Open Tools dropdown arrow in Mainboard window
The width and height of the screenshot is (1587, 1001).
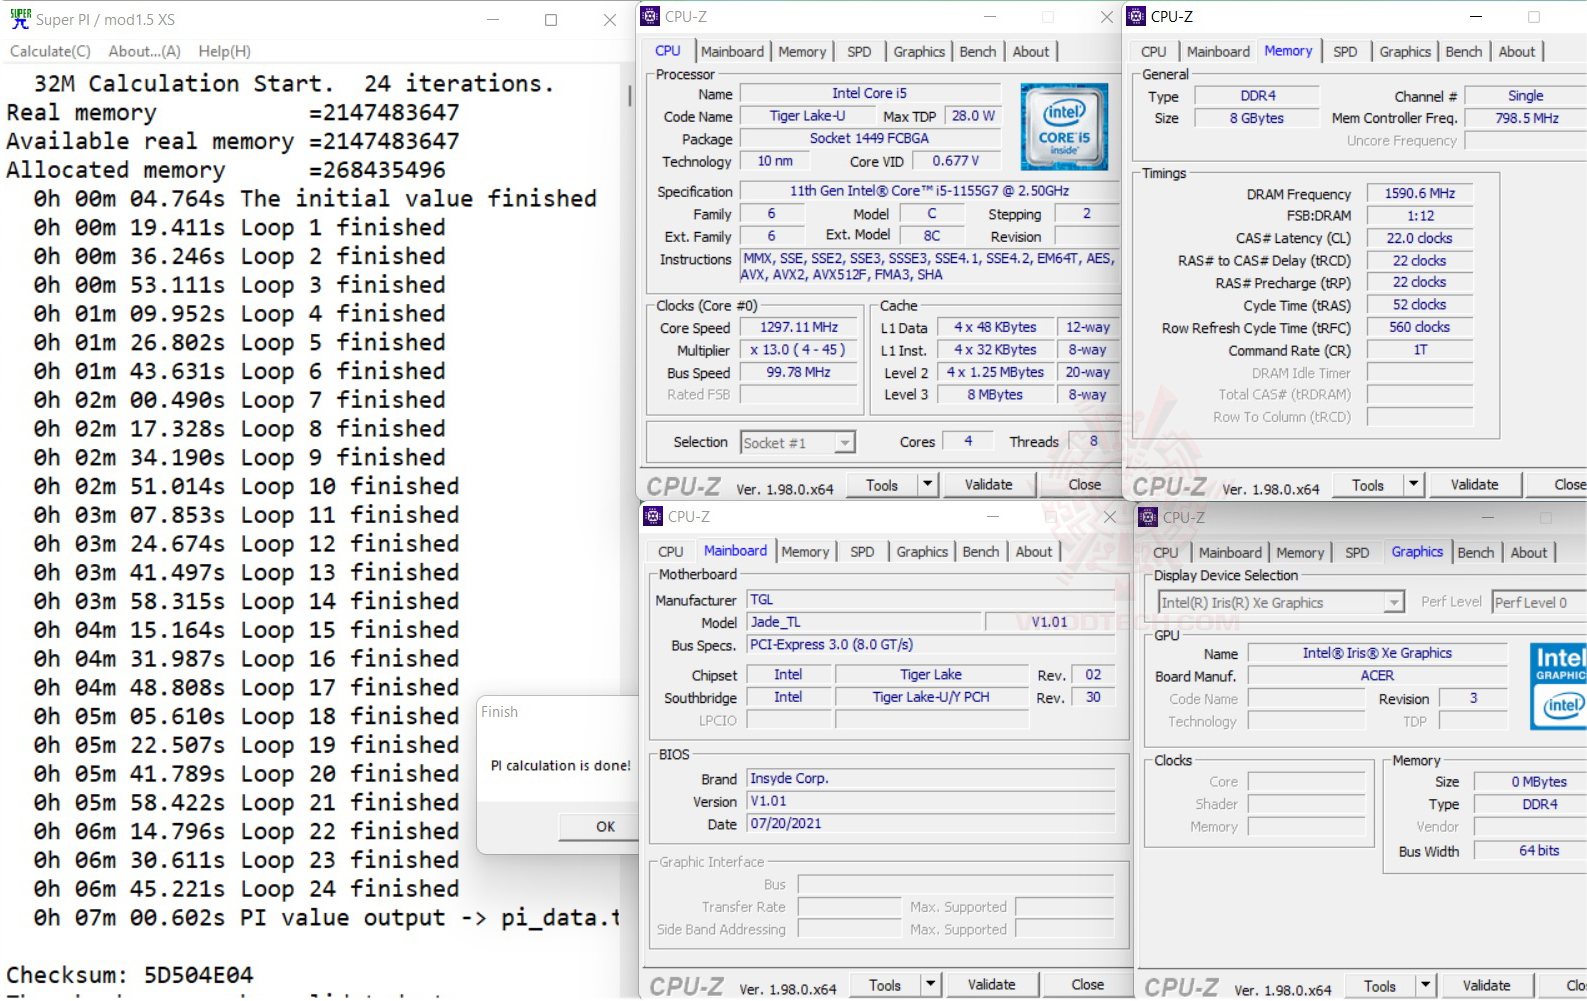[930, 985]
